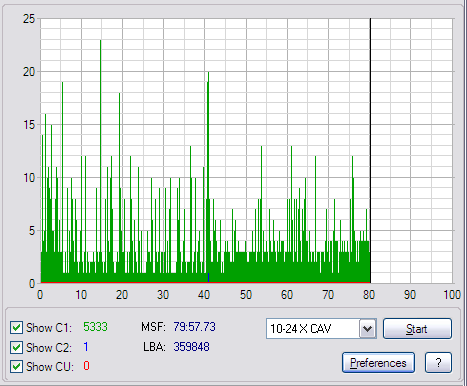Viewport: 467px width, 386px height.
Task: Select the green C1 count 5333
Action: 95,327
